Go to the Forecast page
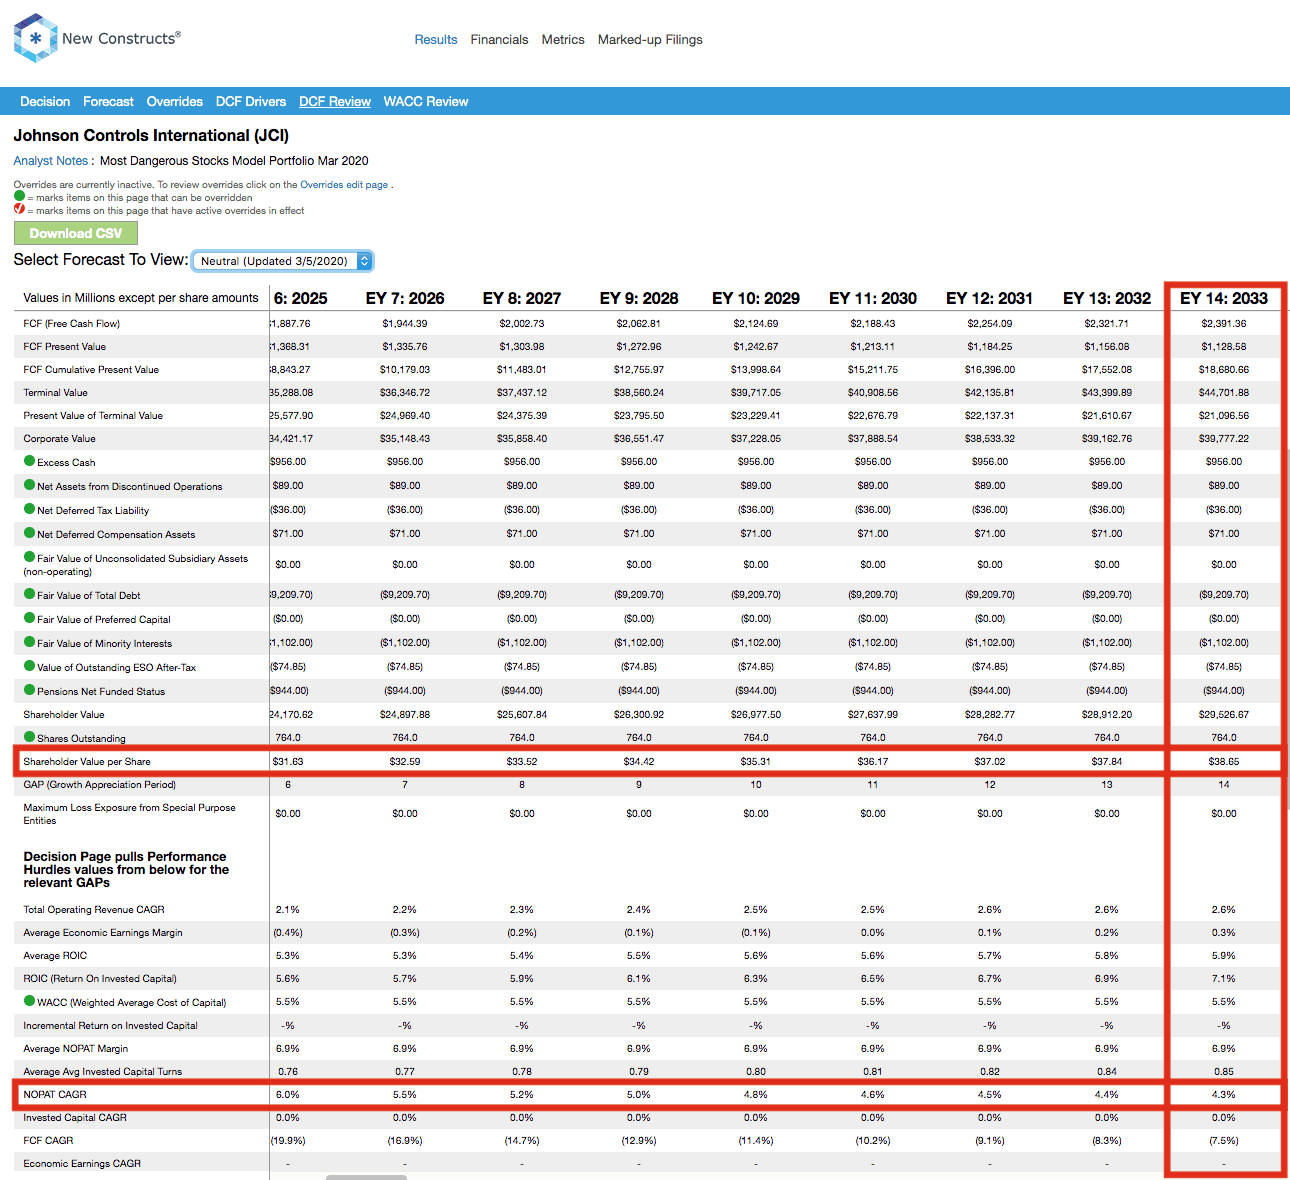 coord(108,101)
